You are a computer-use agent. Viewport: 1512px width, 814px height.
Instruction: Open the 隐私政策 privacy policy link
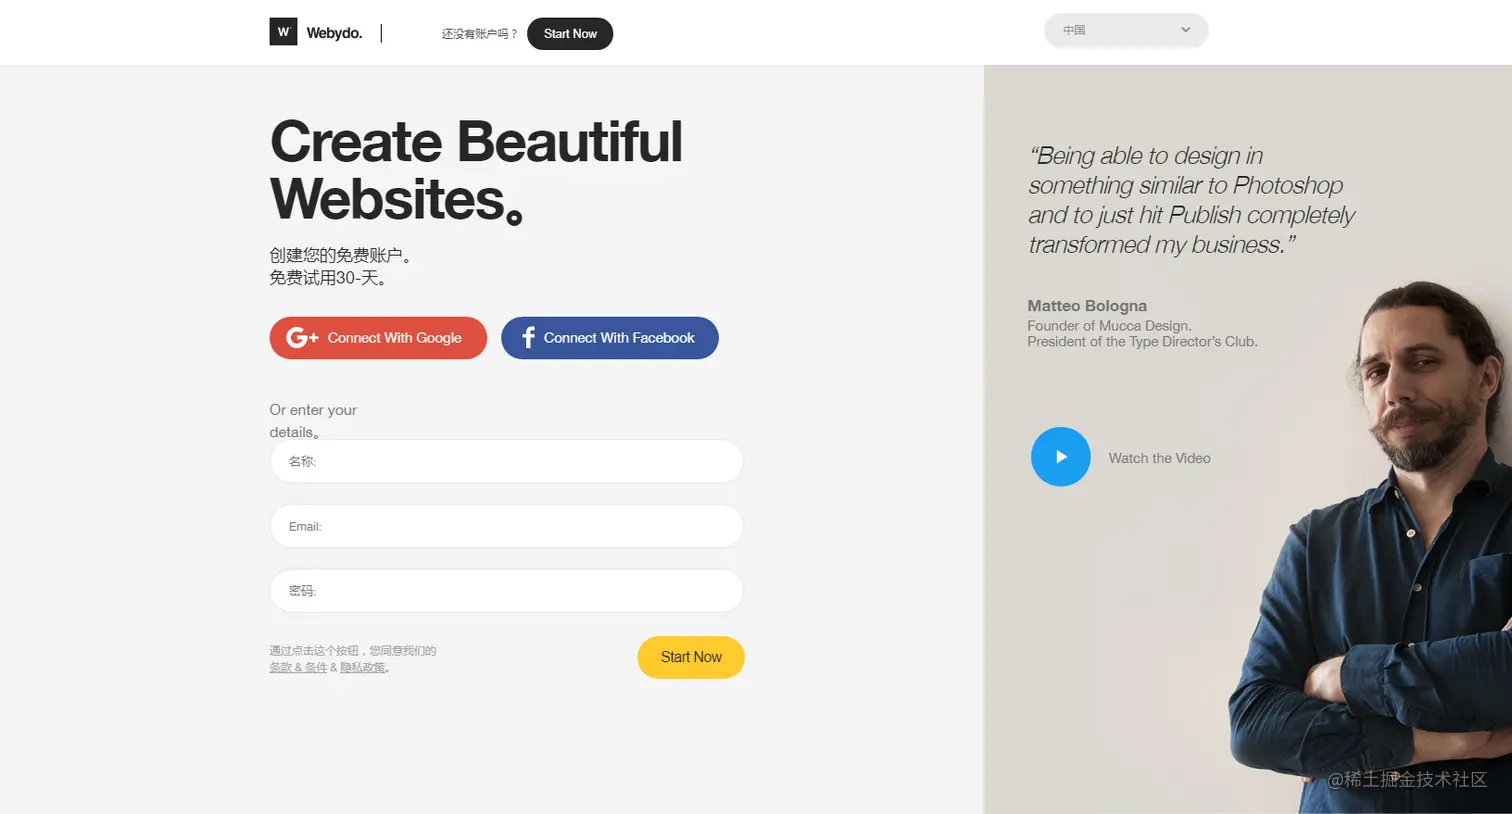point(363,668)
